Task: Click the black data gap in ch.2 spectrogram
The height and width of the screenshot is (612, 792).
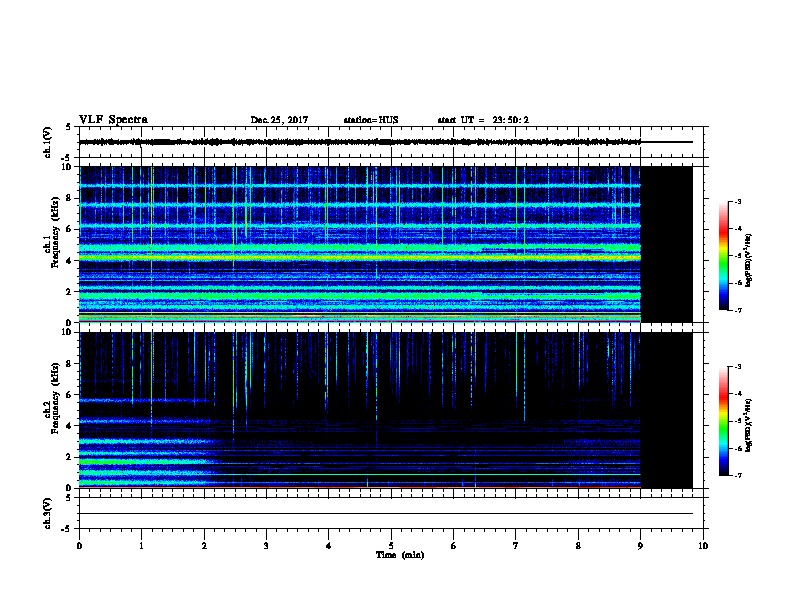Action: (666, 410)
